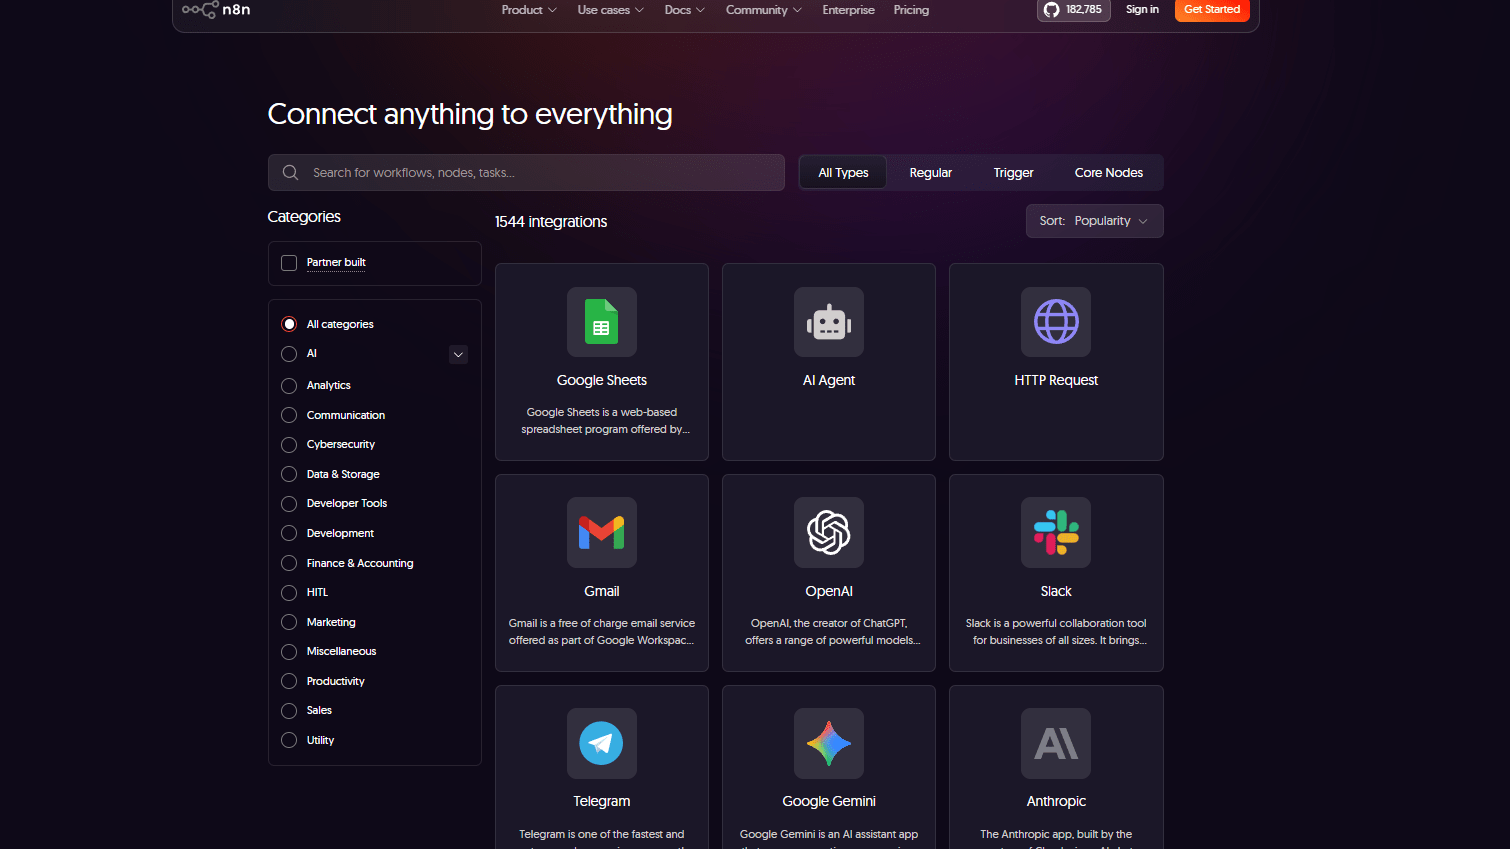Open the Docs navigation dropdown
The image size is (1510, 849).
[684, 10]
